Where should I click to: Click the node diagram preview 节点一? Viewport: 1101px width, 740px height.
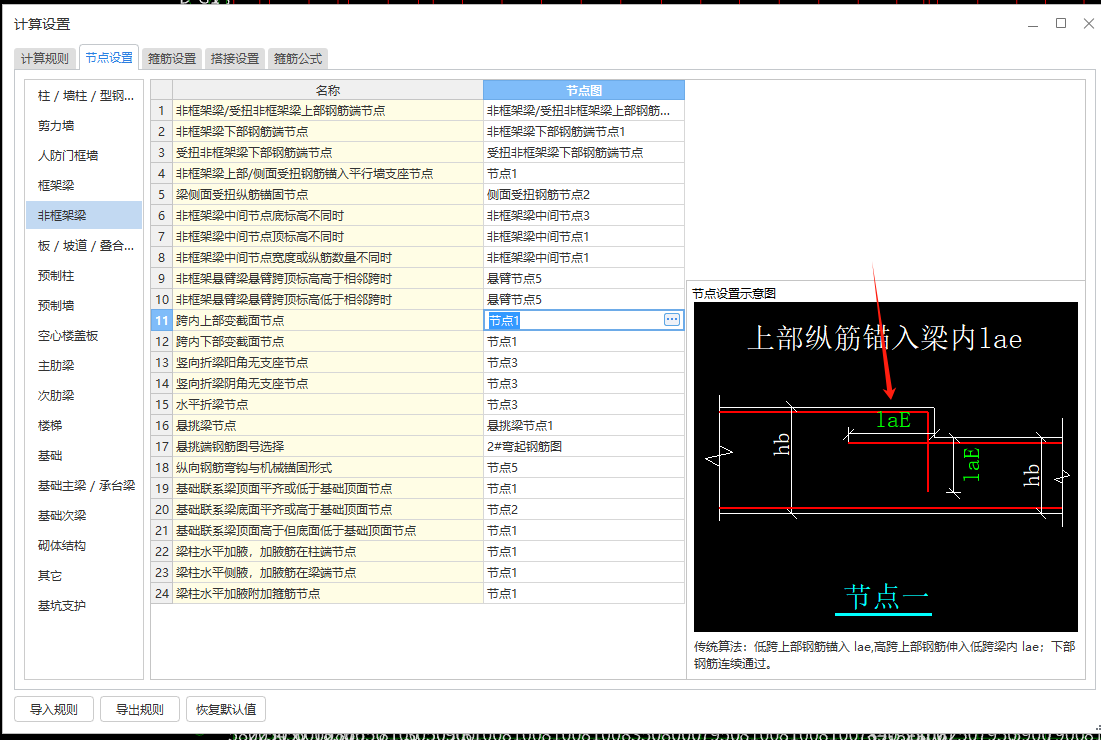[885, 467]
